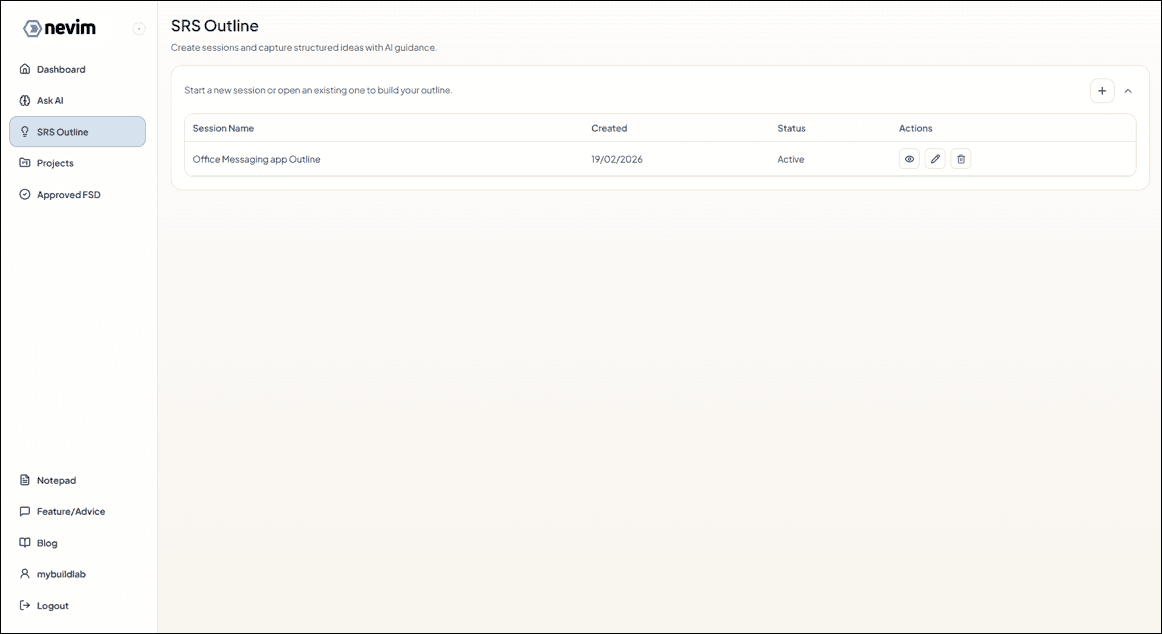Click the Created column header

609,129
